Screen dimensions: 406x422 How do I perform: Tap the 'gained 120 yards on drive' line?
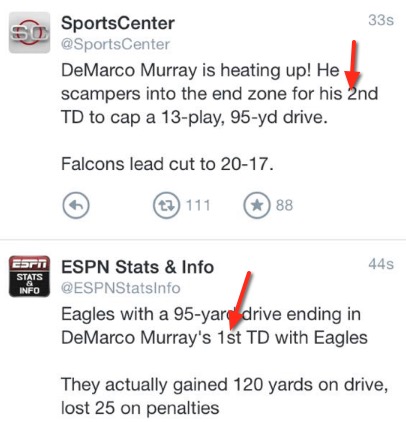(x=225, y=385)
